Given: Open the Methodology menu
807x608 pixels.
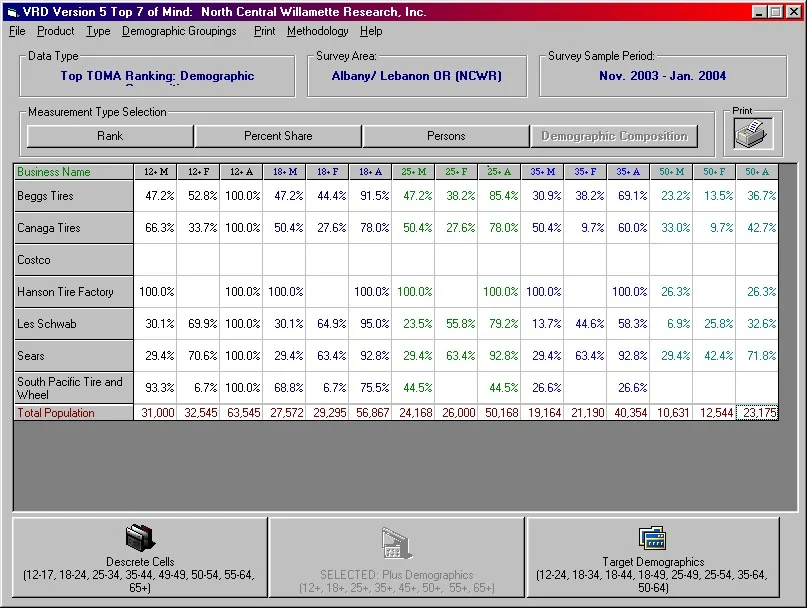Looking at the screenshot, I should [318, 31].
